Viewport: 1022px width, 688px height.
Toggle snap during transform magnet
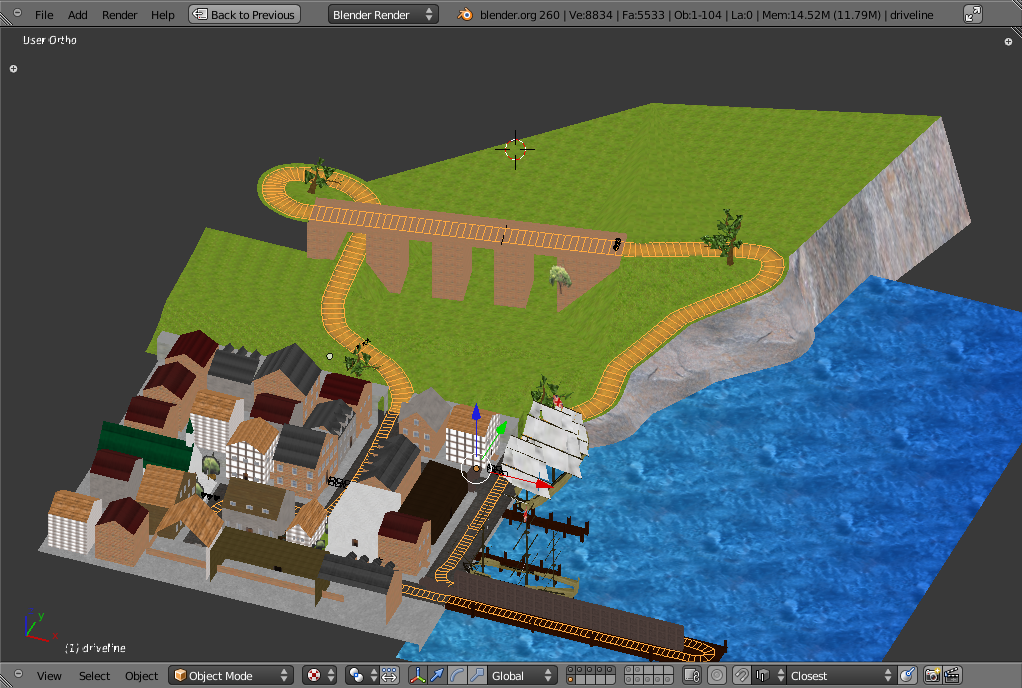(741, 676)
